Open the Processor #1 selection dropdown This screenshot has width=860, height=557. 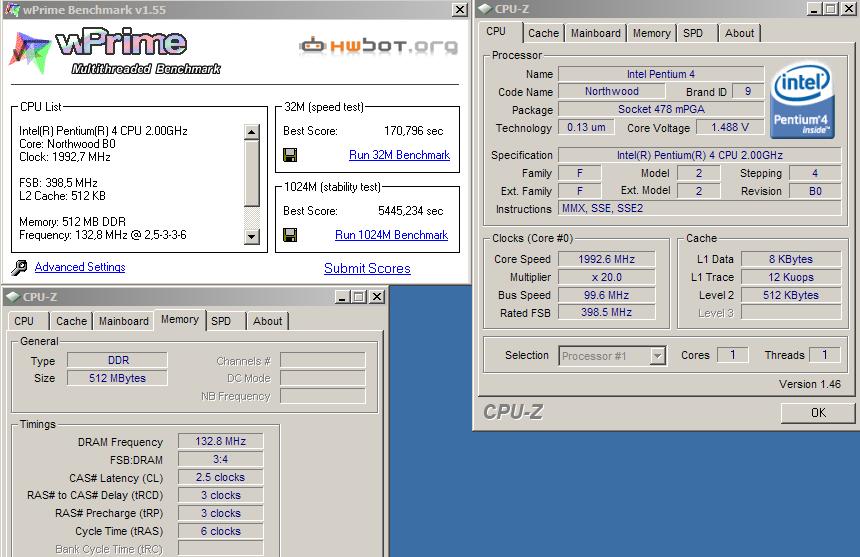pyautogui.click(x=658, y=356)
